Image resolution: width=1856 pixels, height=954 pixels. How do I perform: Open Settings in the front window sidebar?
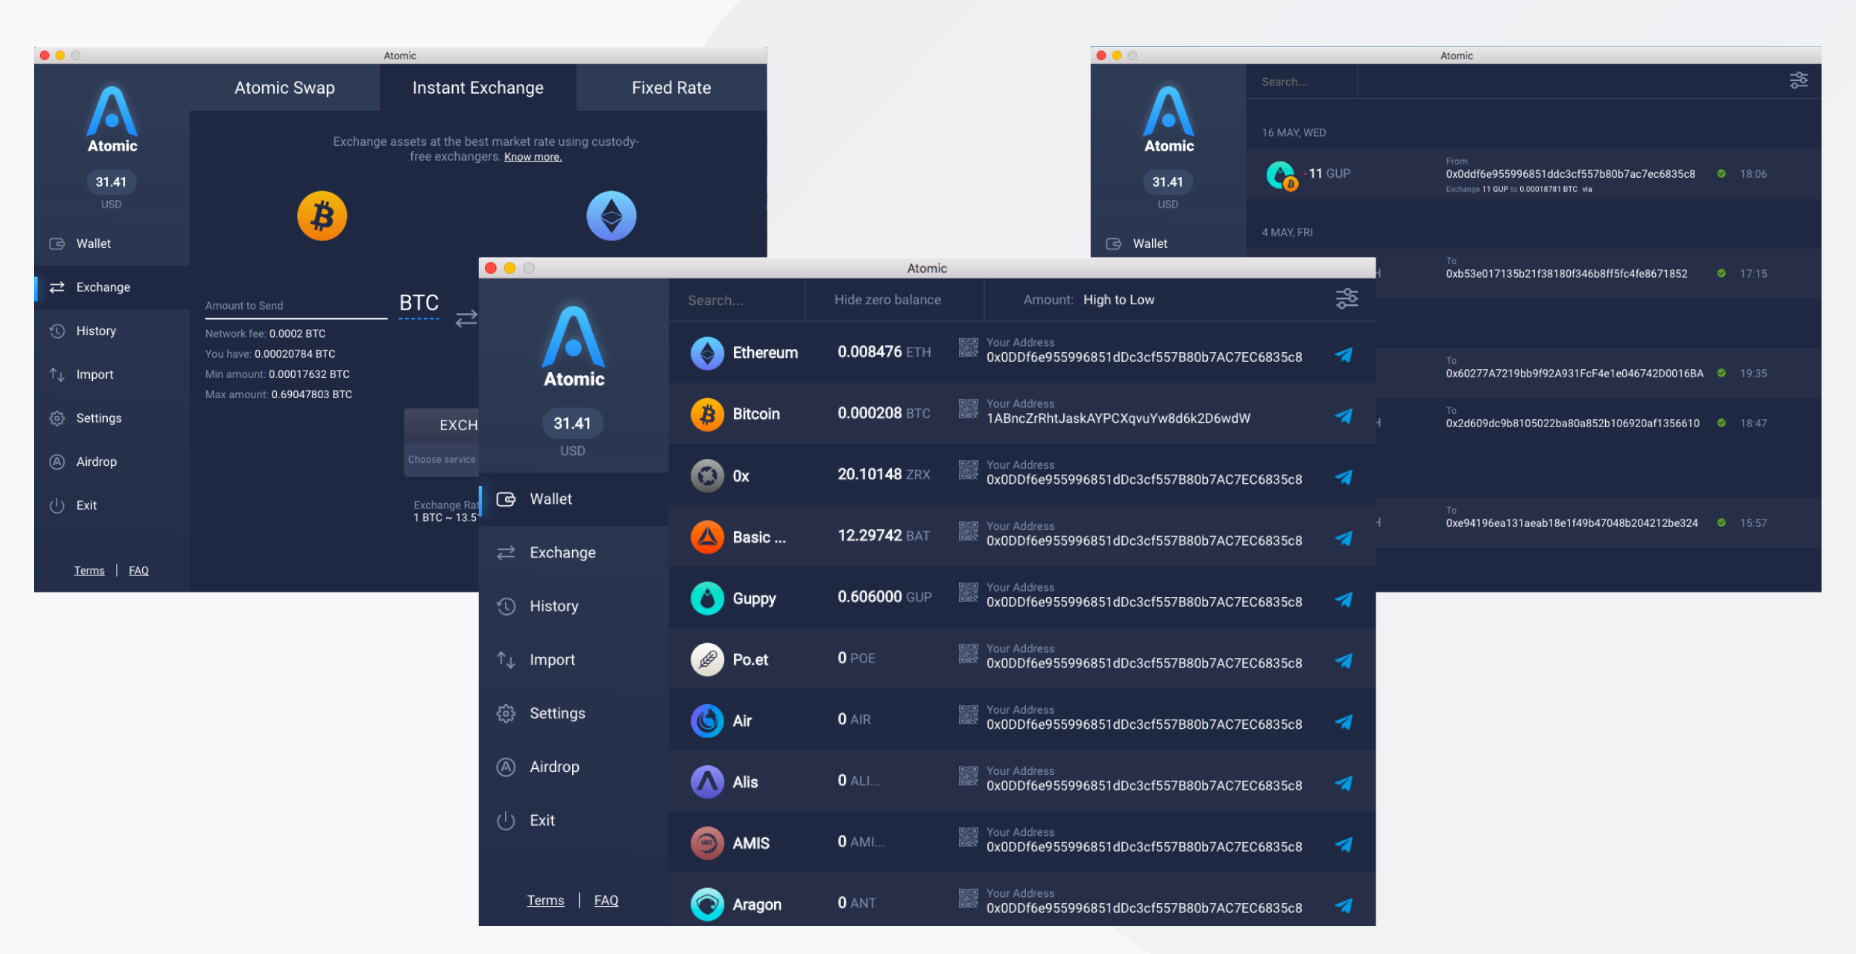click(x=574, y=713)
